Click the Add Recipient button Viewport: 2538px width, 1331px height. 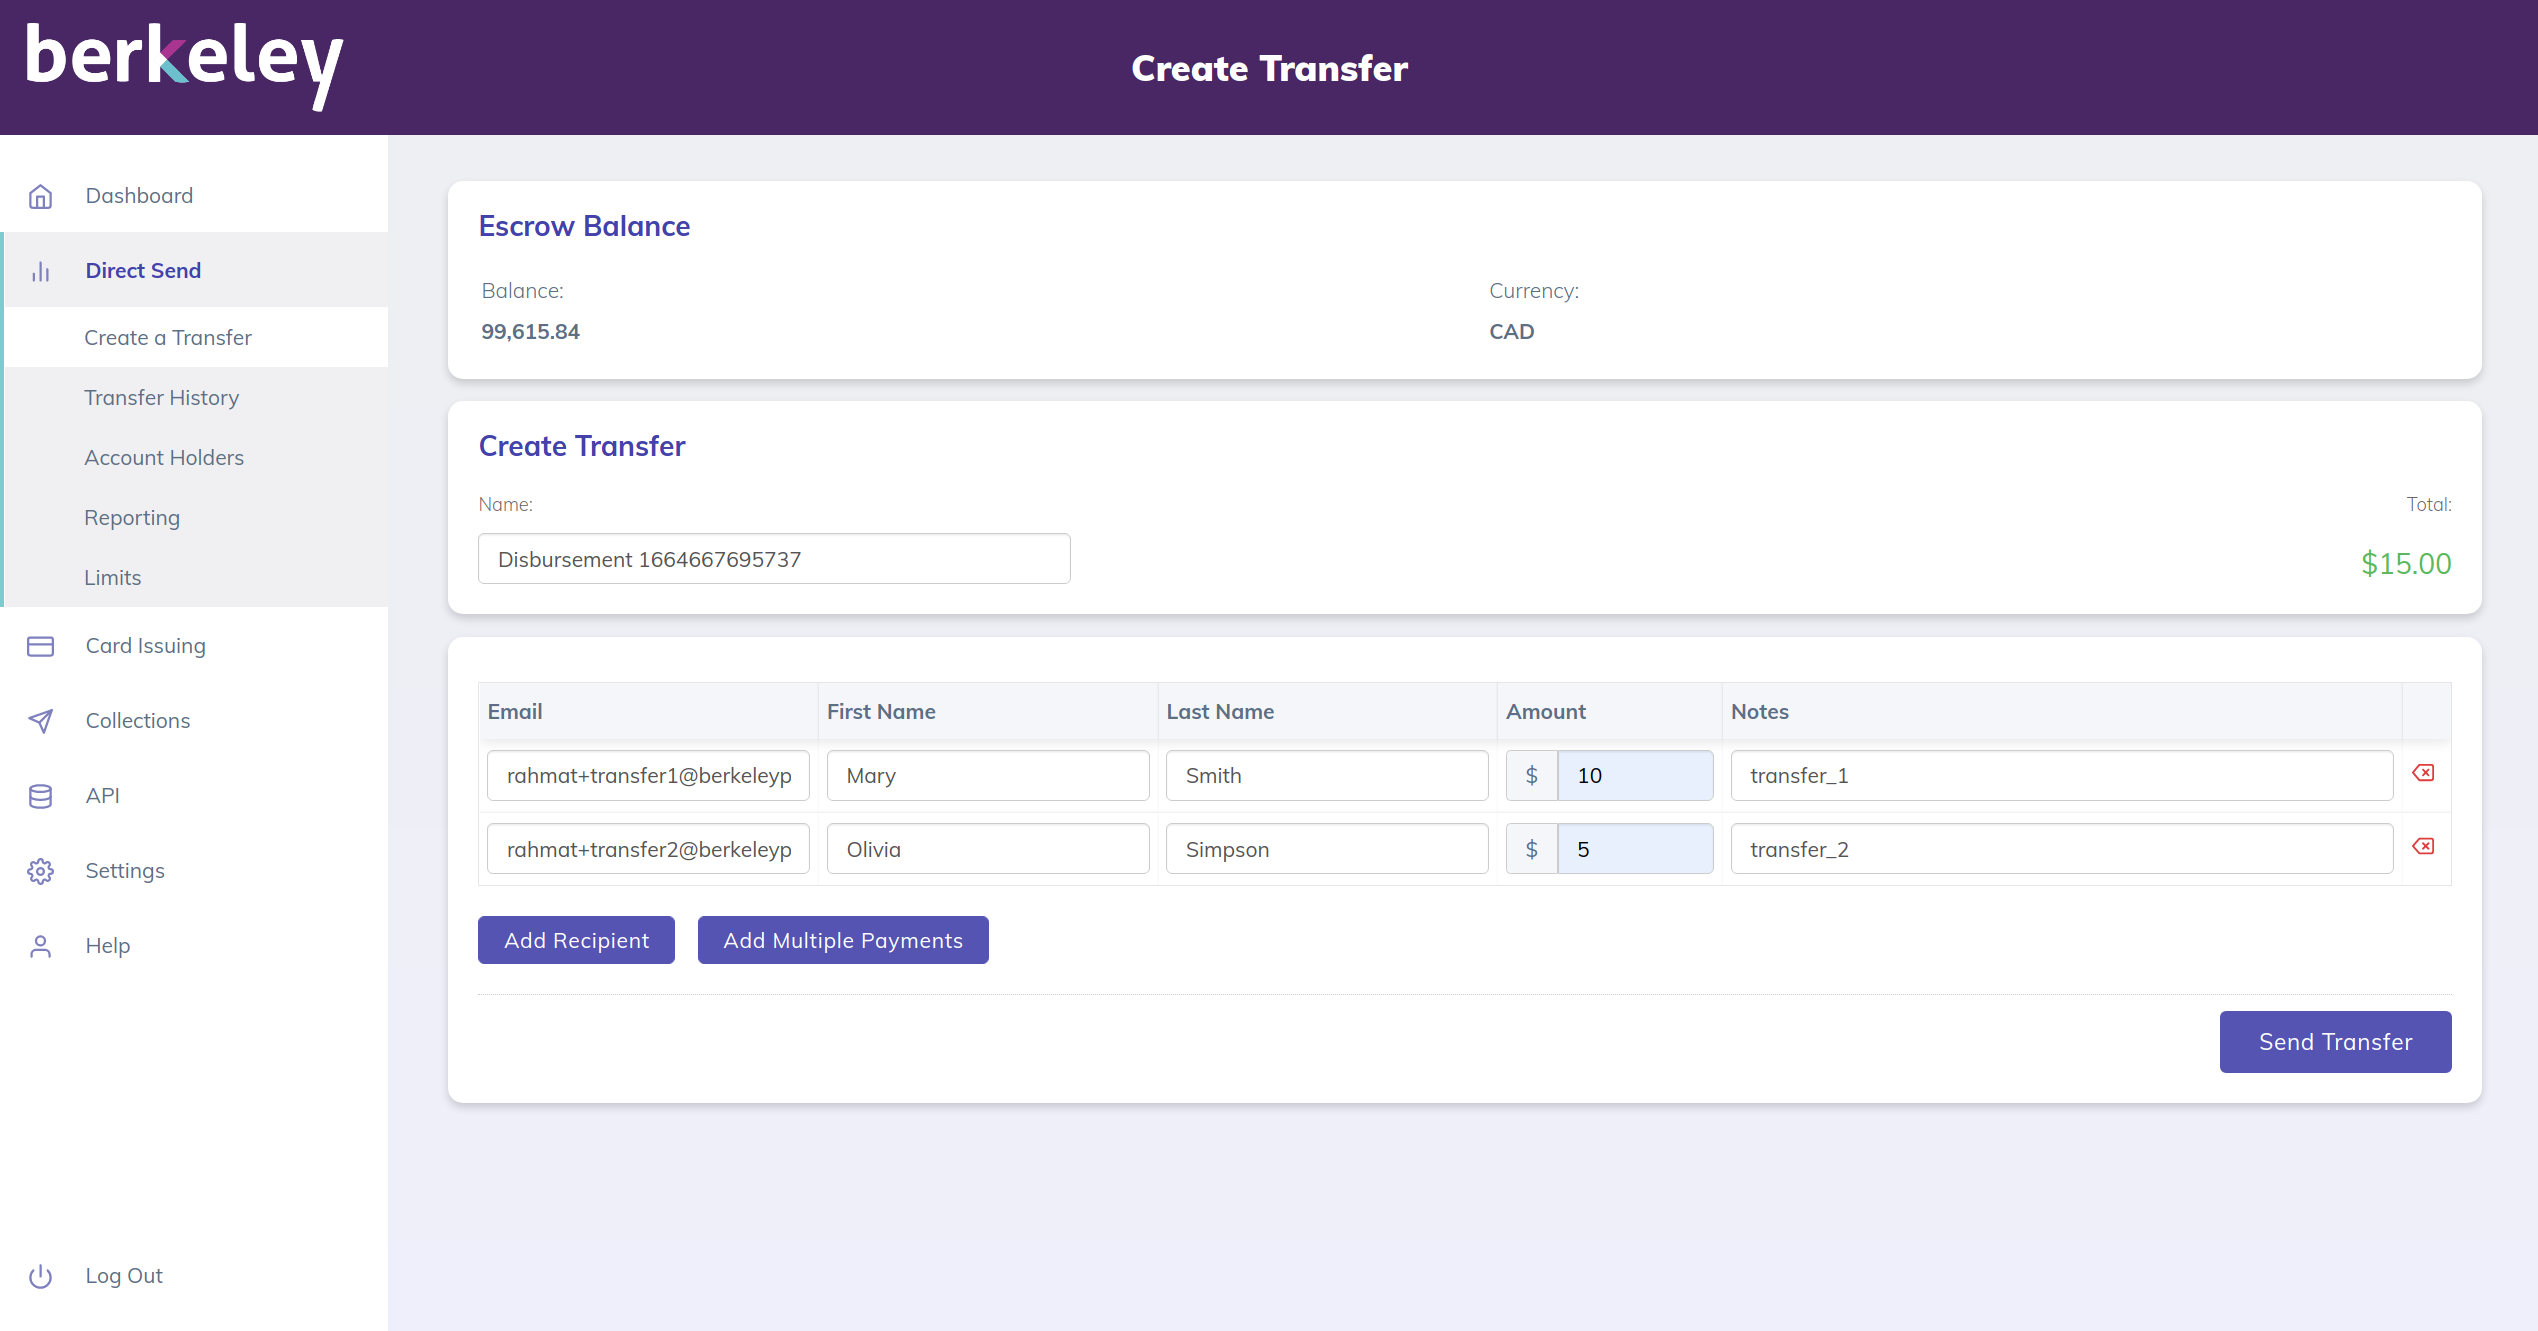coord(576,940)
